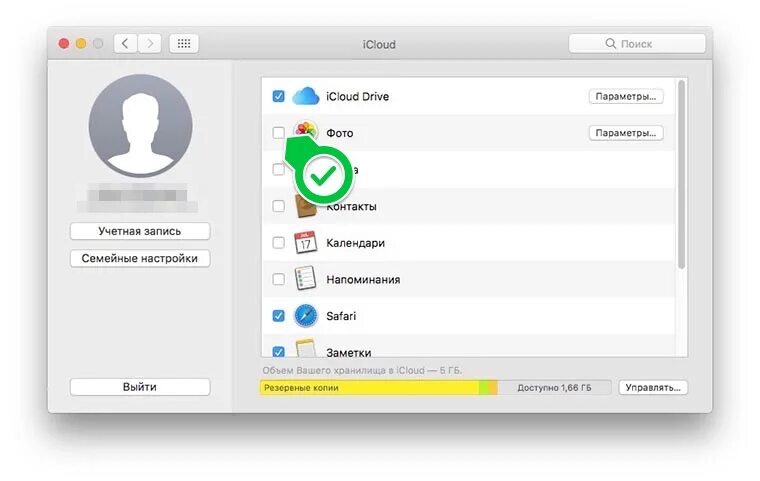The height and width of the screenshot is (481, 760).
Task: Click the red close window button
Action: click(x=63, y=44)
